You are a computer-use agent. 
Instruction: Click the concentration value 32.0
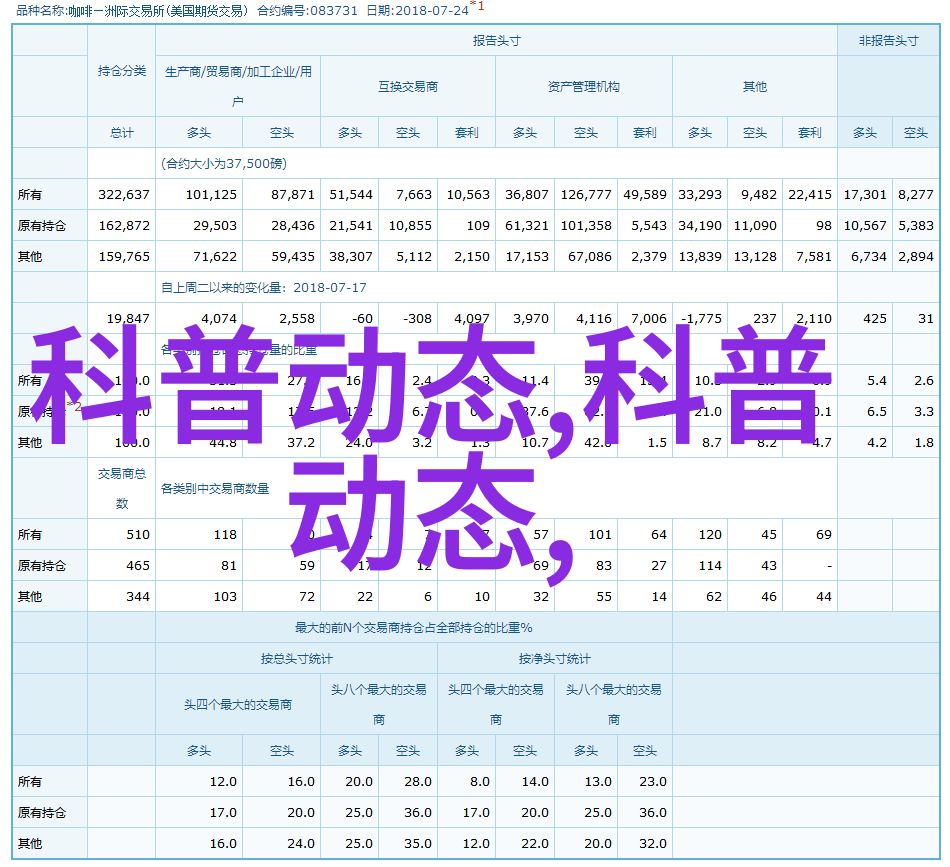(x=653, y=843)
